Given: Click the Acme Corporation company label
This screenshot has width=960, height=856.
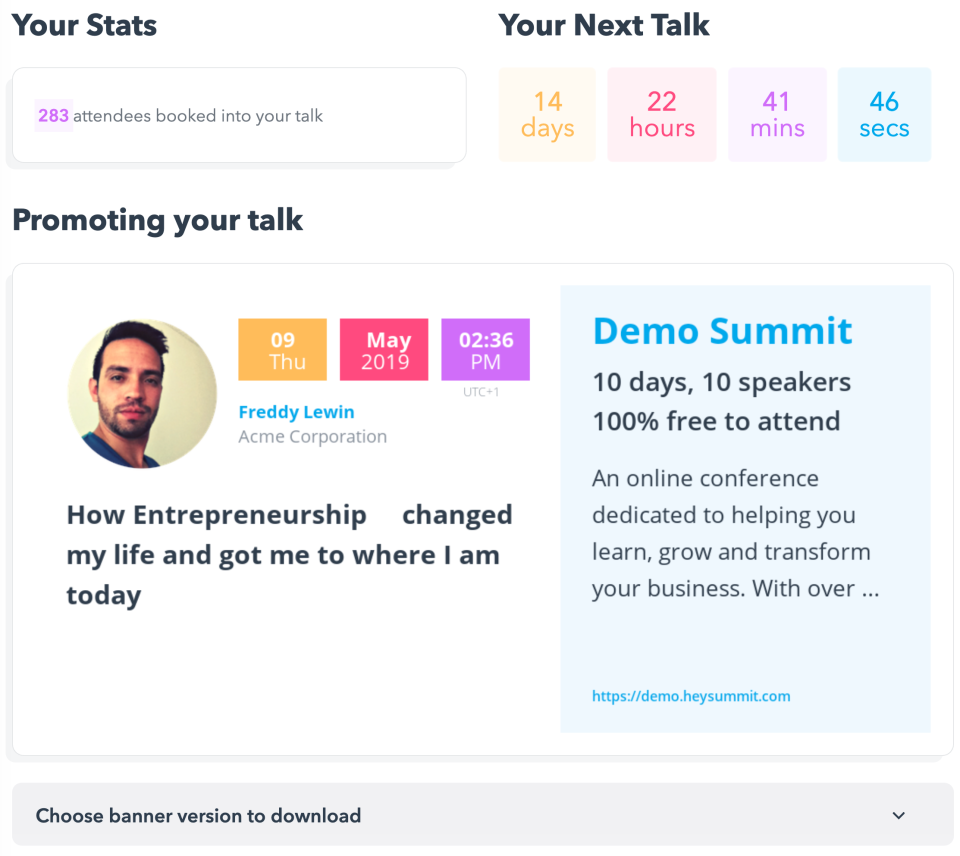Looking at the screenshot, I should 312,437.
